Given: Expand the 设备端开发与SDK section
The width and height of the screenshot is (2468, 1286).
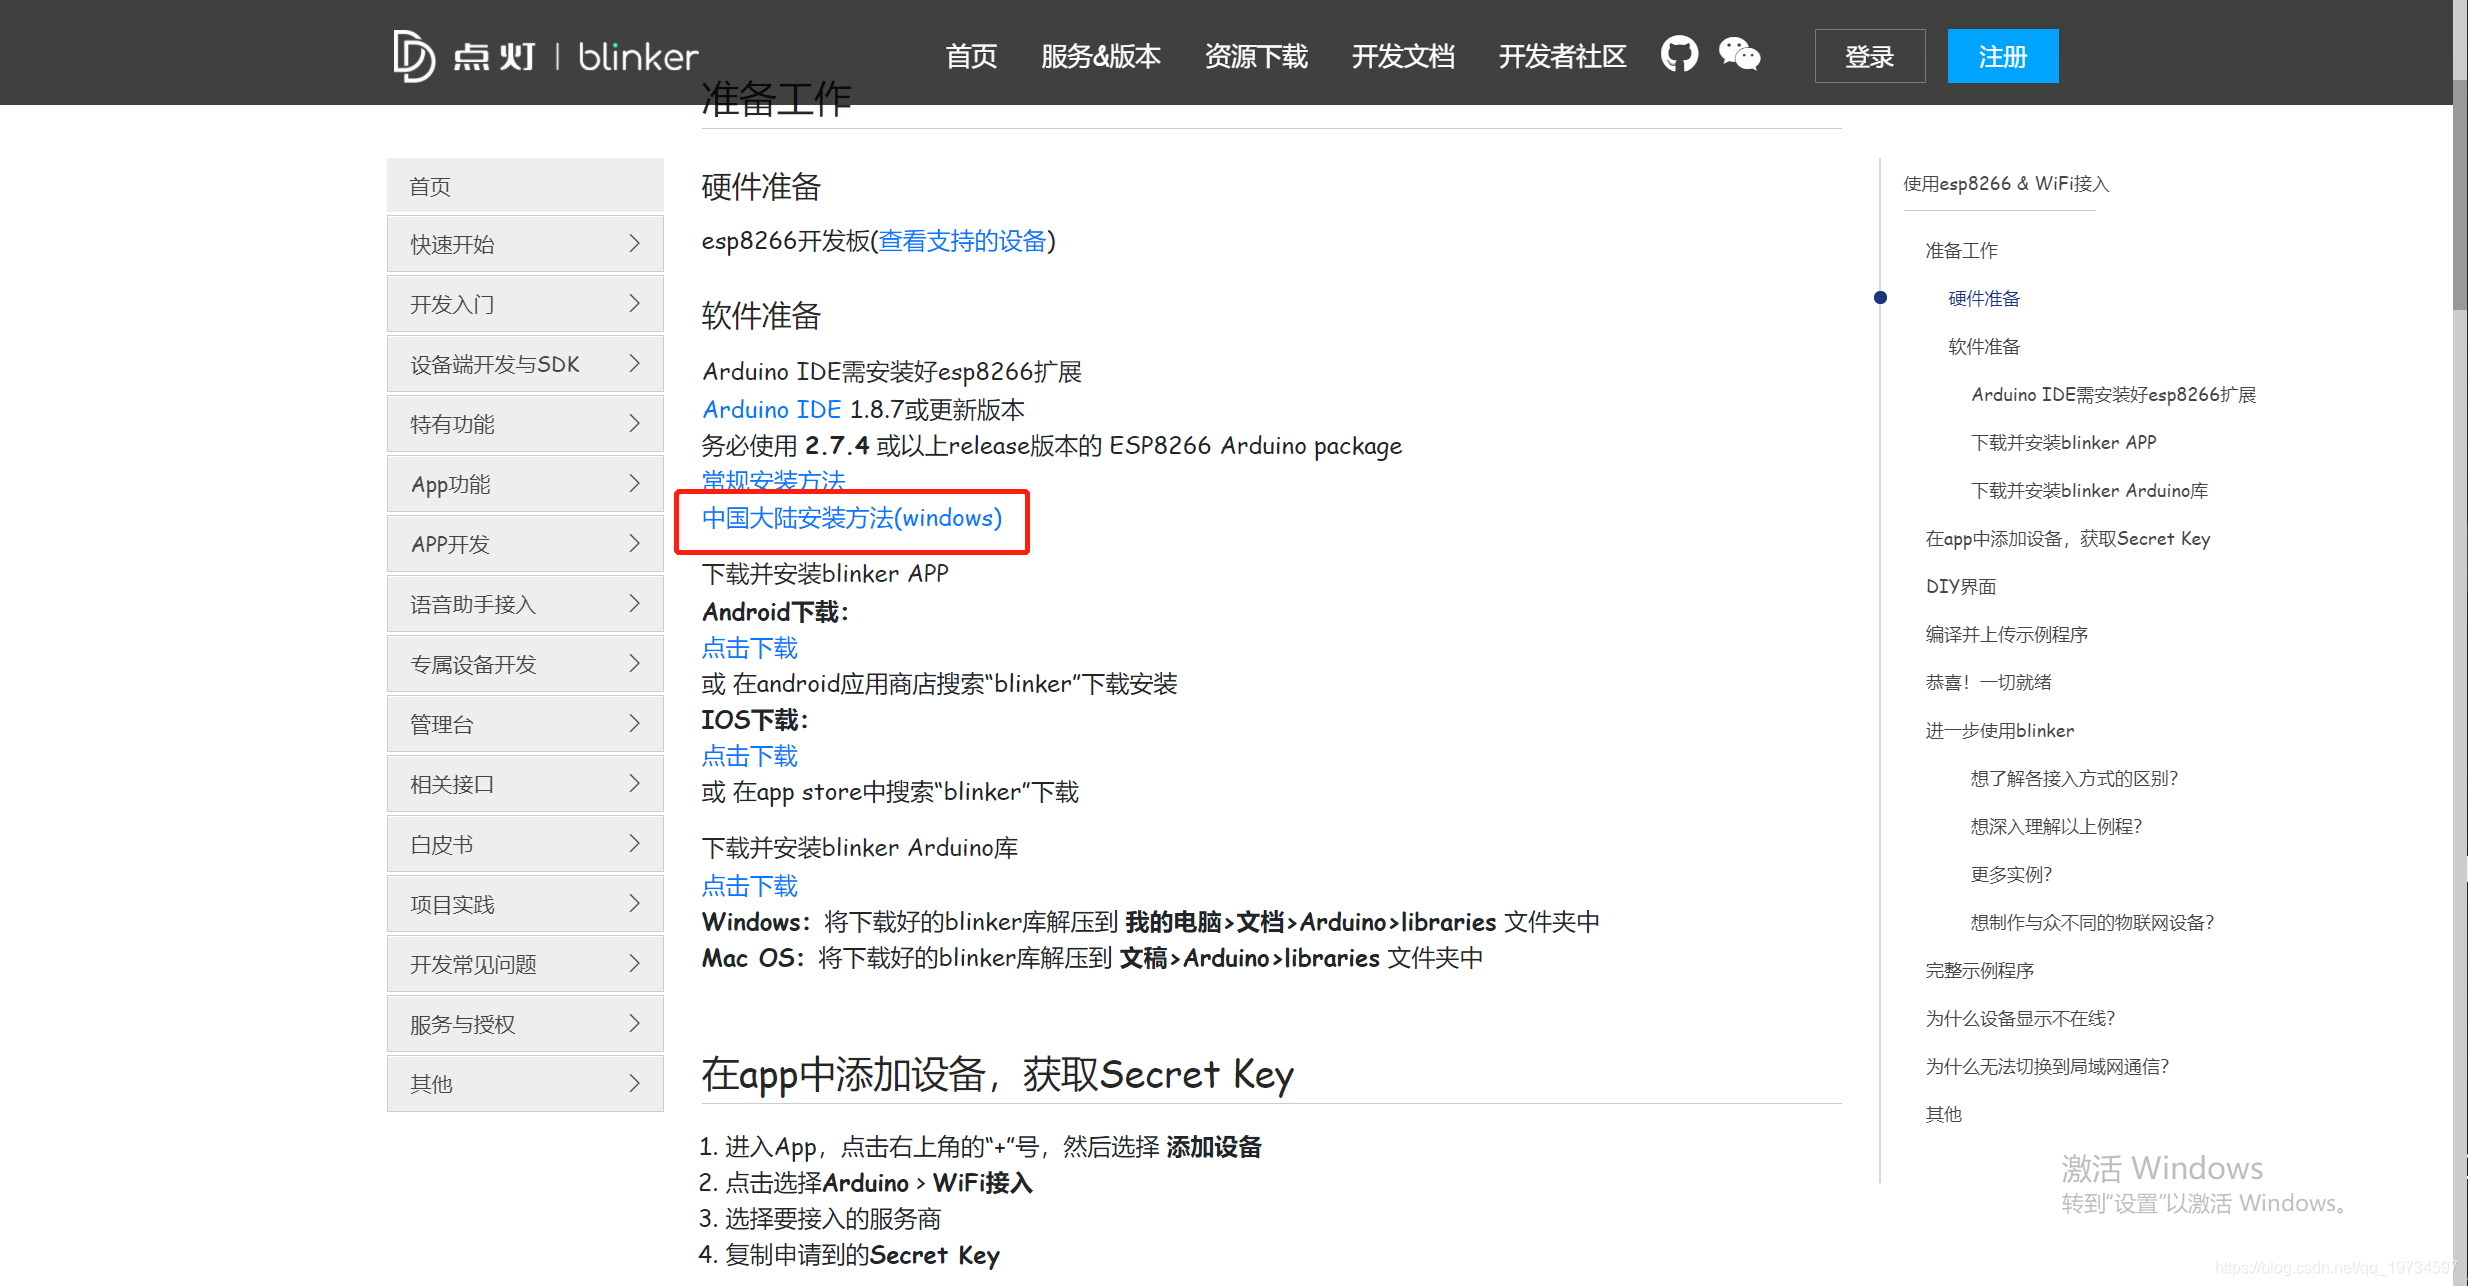Looking at the screenshot, I should tap(524, 363).
